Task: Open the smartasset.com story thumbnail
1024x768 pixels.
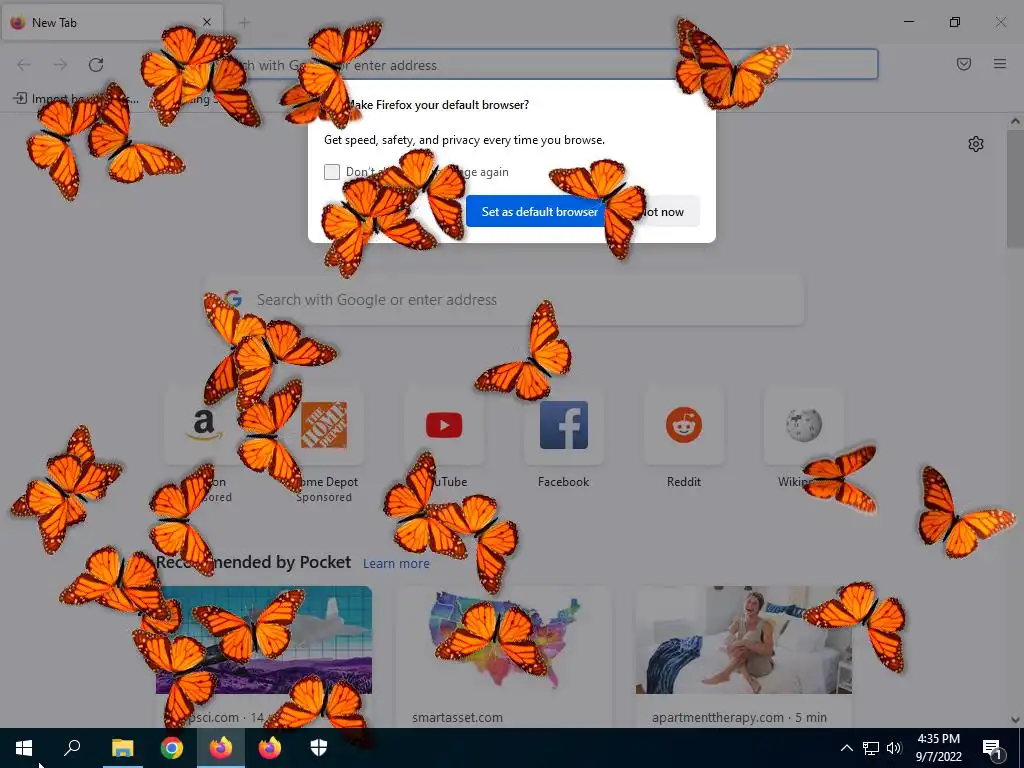Action: click(504, 640)
